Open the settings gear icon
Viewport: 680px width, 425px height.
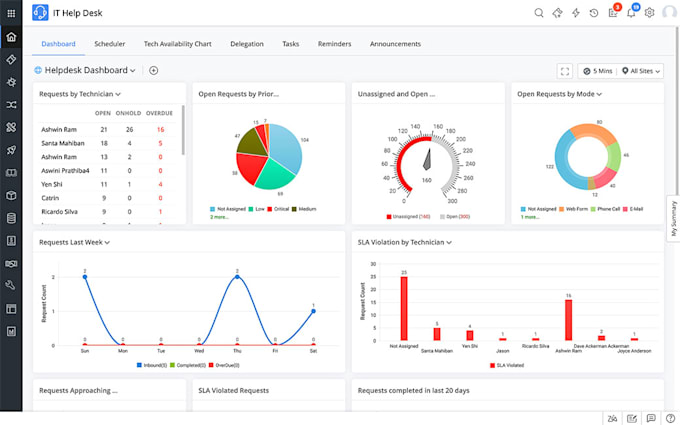649,13
